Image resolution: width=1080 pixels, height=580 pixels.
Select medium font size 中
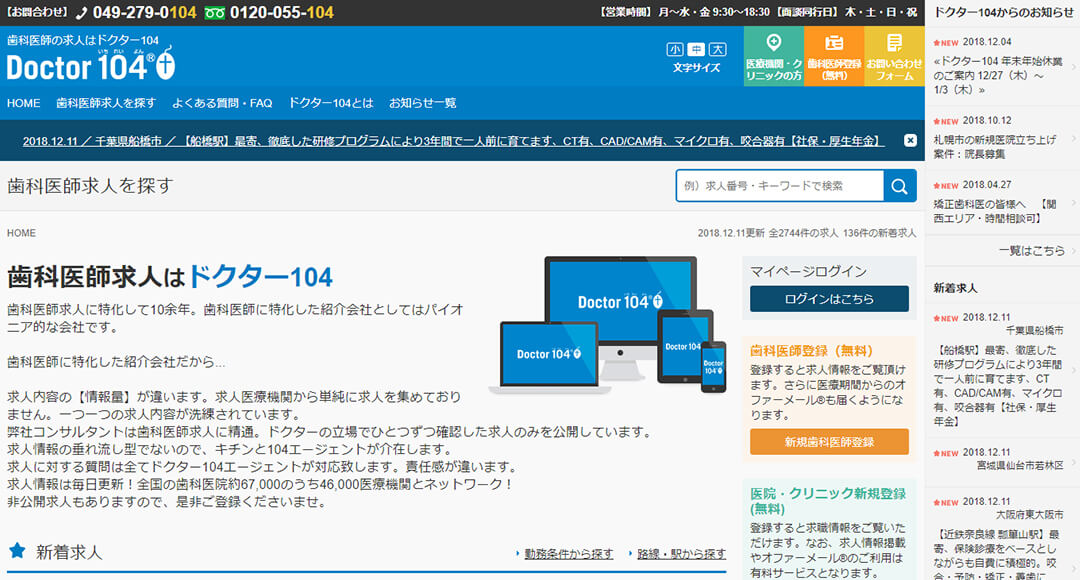696,50
